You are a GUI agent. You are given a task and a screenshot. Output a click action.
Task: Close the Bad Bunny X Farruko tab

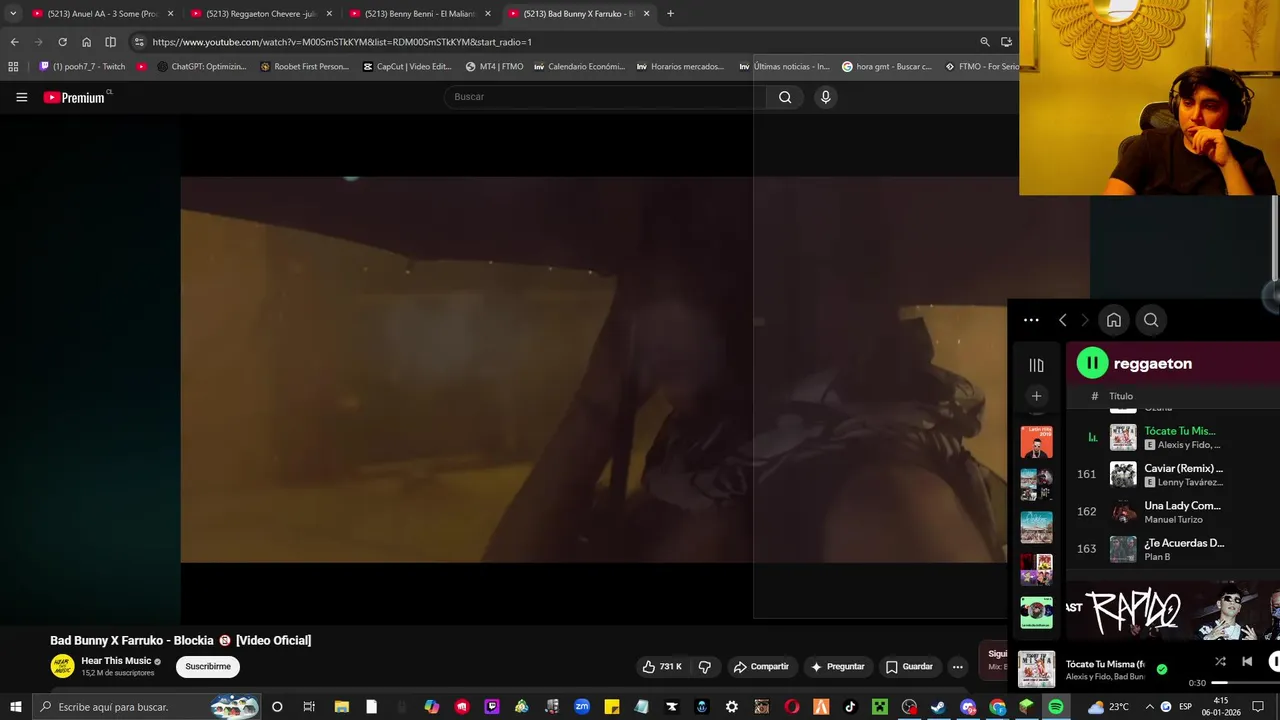[647, 14]
